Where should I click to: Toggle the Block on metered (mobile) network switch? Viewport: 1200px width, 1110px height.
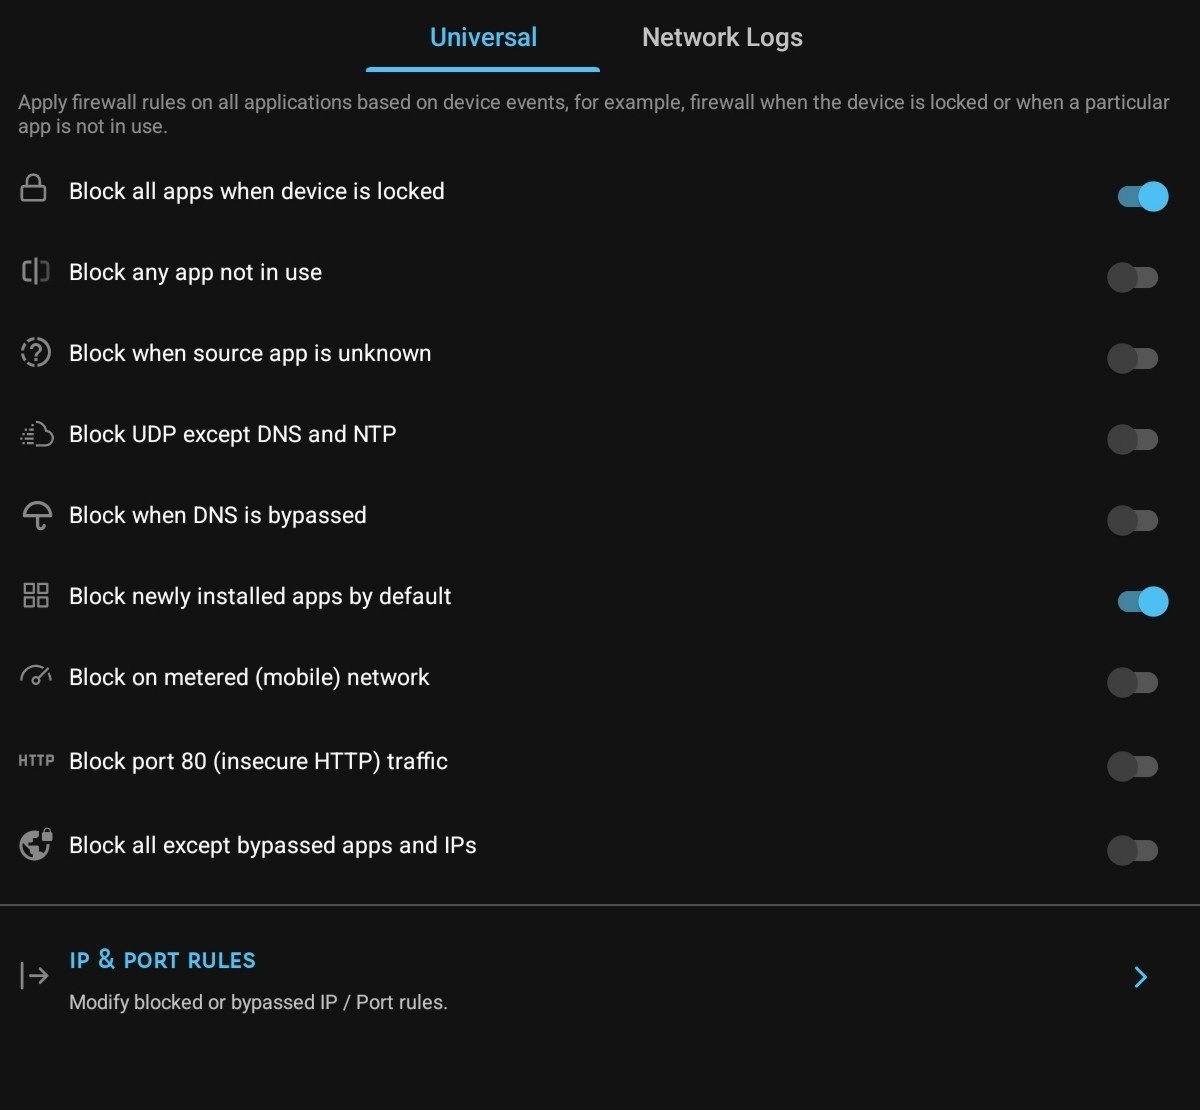1132,683
